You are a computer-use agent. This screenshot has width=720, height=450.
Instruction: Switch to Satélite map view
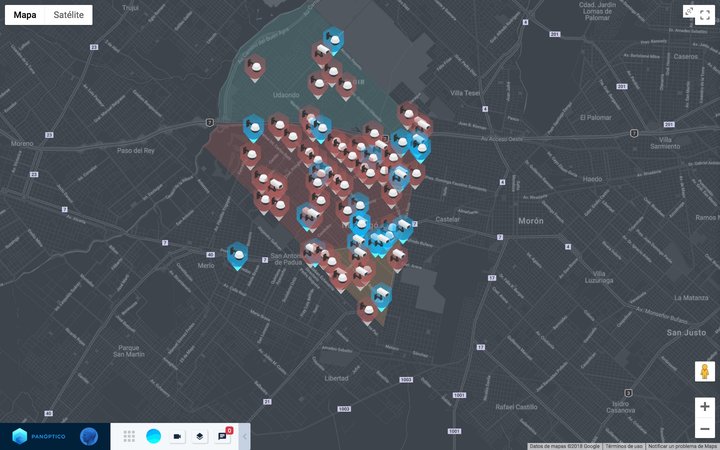click(x=69, y=15)
